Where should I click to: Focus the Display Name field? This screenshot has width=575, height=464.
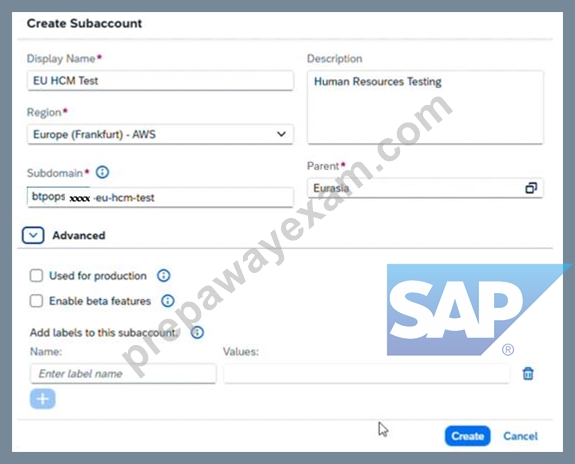160,81
